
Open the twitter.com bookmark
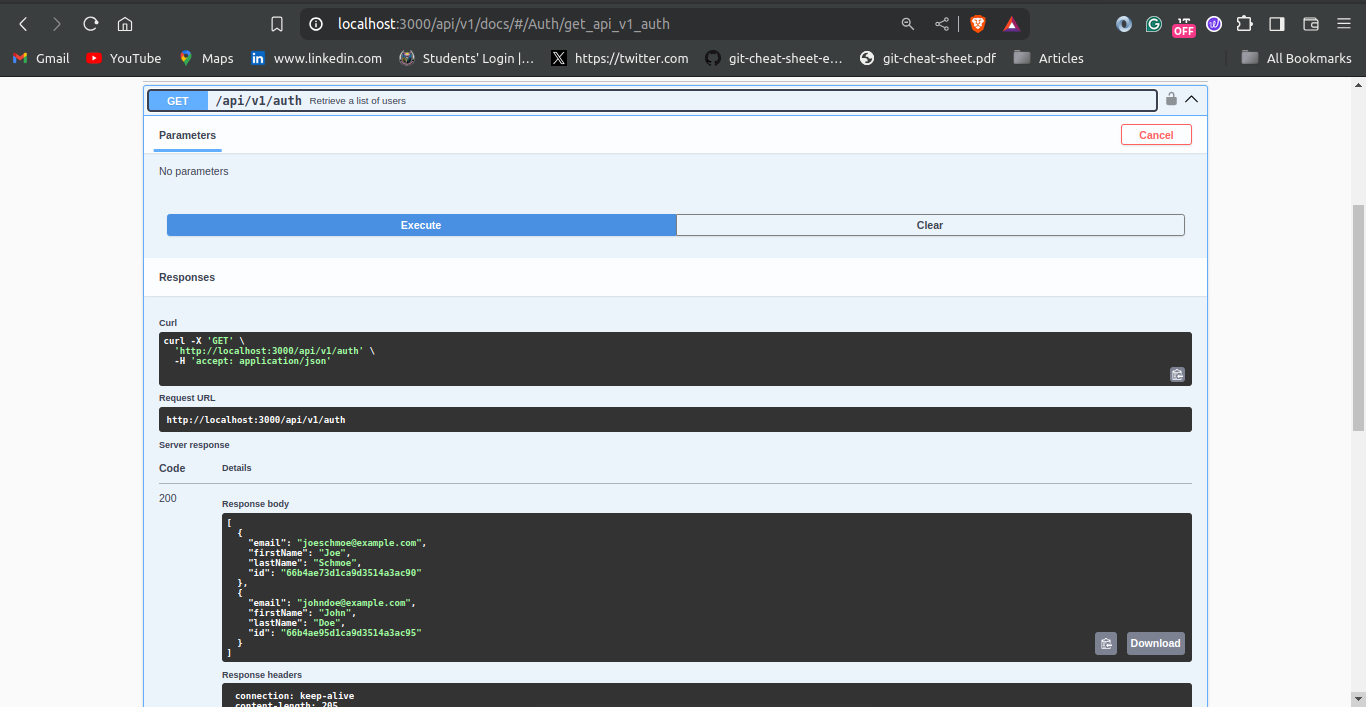620,58
